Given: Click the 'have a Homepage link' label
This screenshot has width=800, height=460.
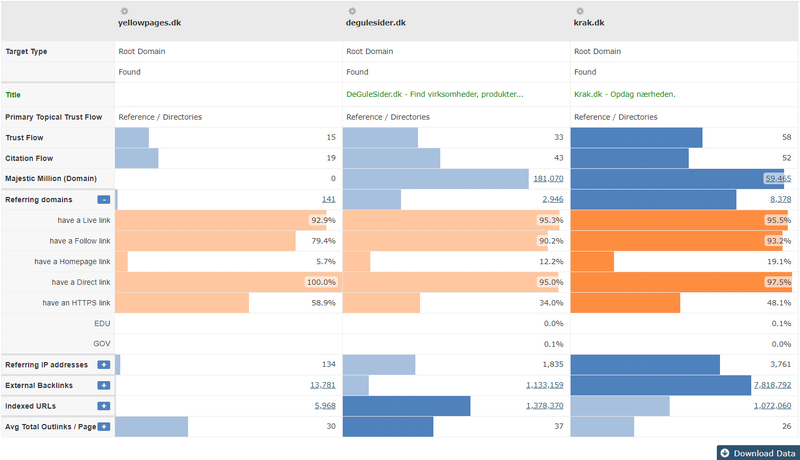Looking at the screenshot, I should coord(72,262).
